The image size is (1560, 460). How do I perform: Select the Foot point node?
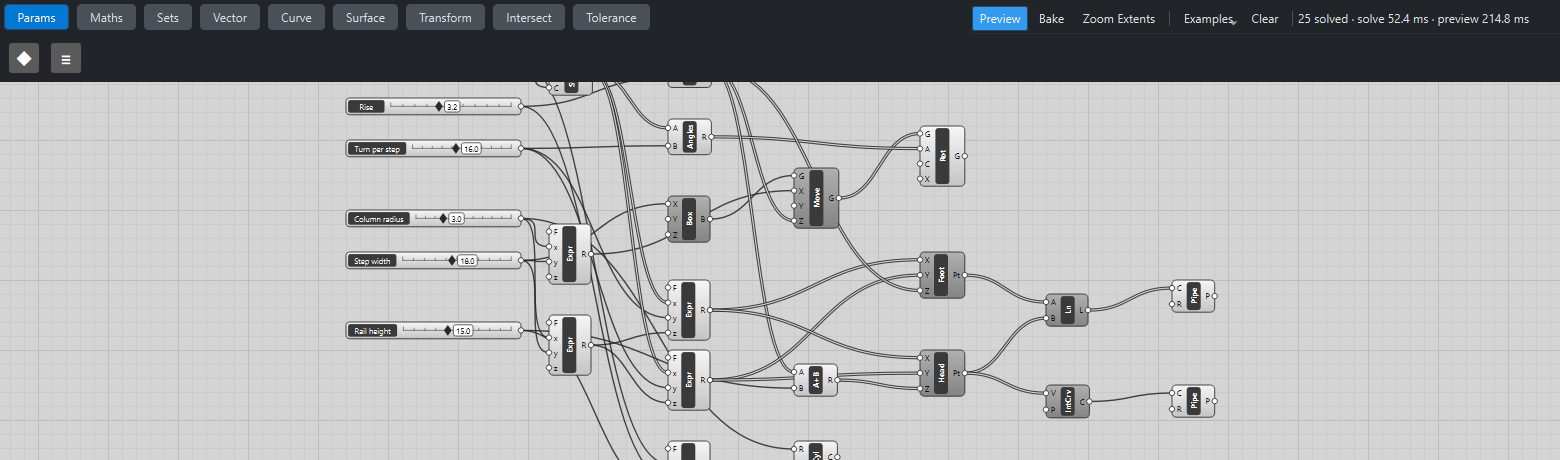[942, 275]
